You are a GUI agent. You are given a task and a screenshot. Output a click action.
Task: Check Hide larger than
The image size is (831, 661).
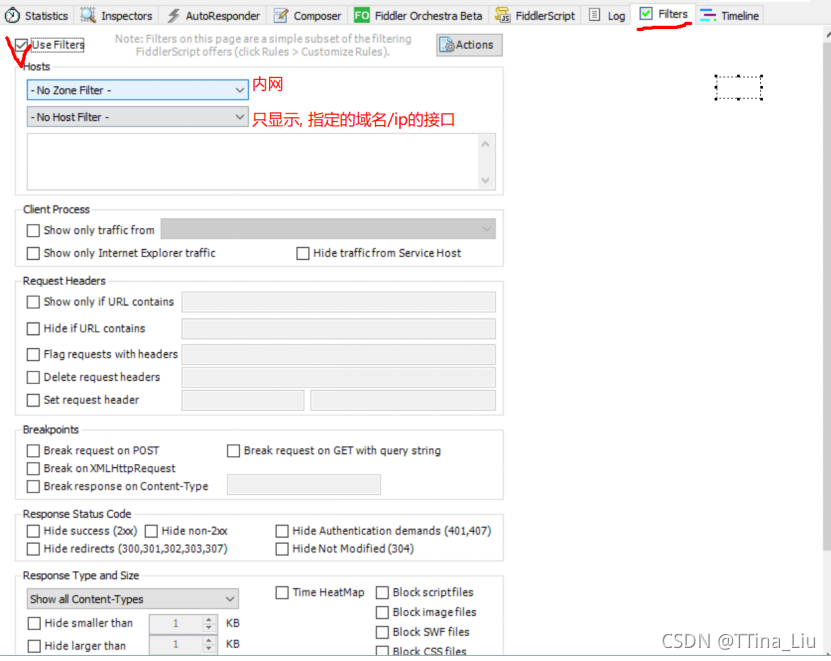tap(34, 646)
